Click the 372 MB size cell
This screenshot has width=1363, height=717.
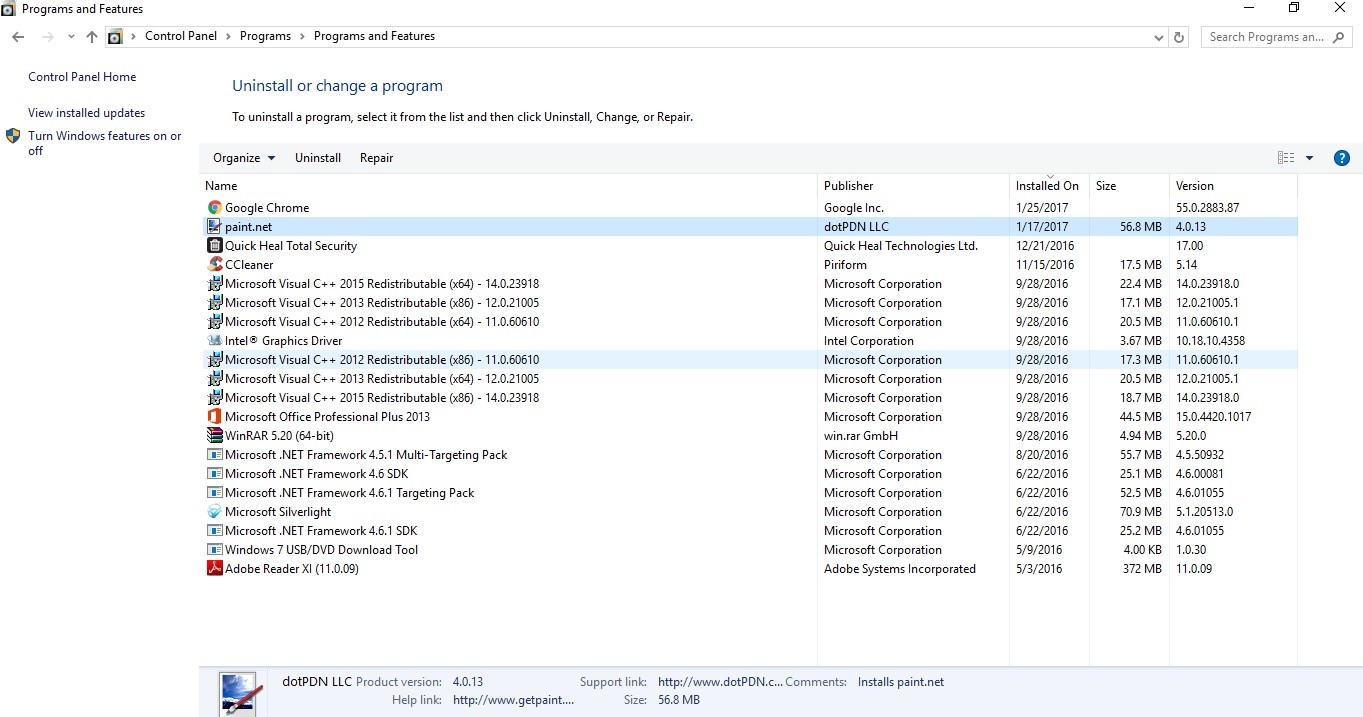pos(1142,569)
